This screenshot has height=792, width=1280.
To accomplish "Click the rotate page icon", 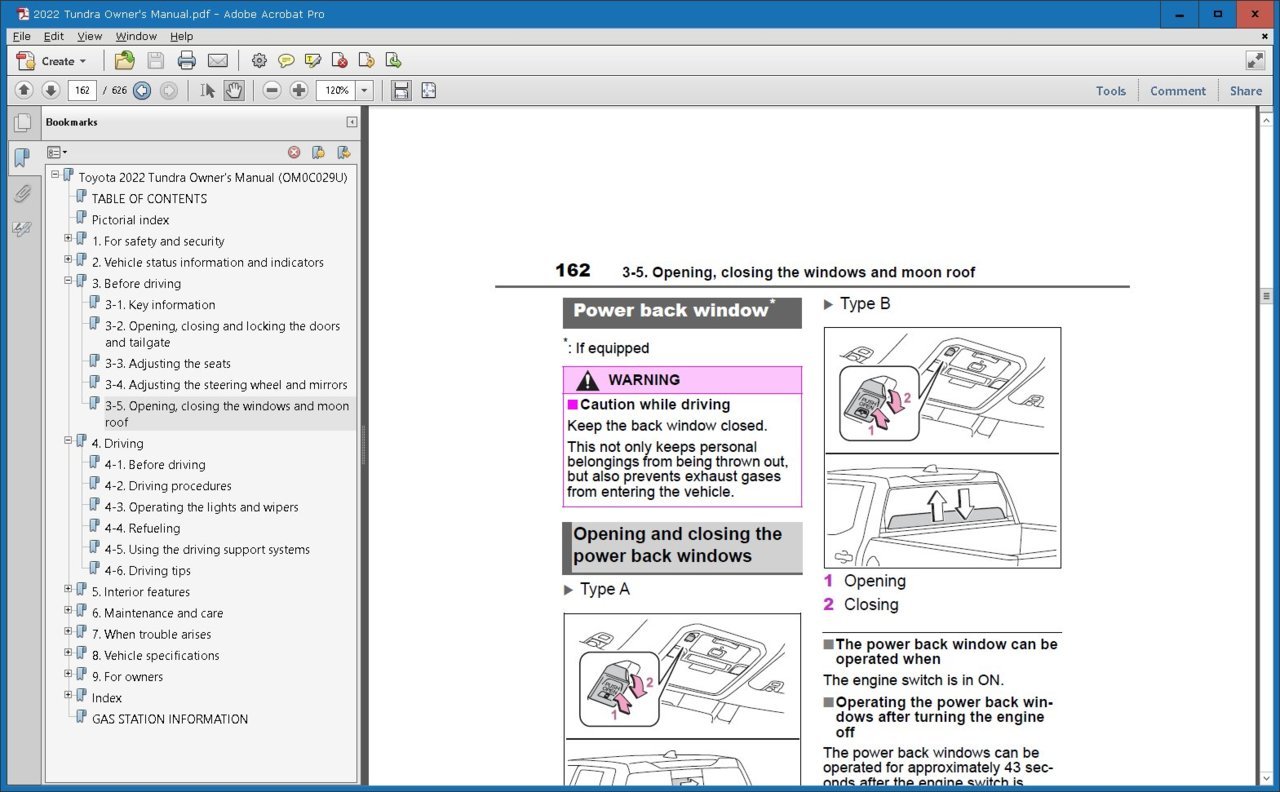I will 366,61.
